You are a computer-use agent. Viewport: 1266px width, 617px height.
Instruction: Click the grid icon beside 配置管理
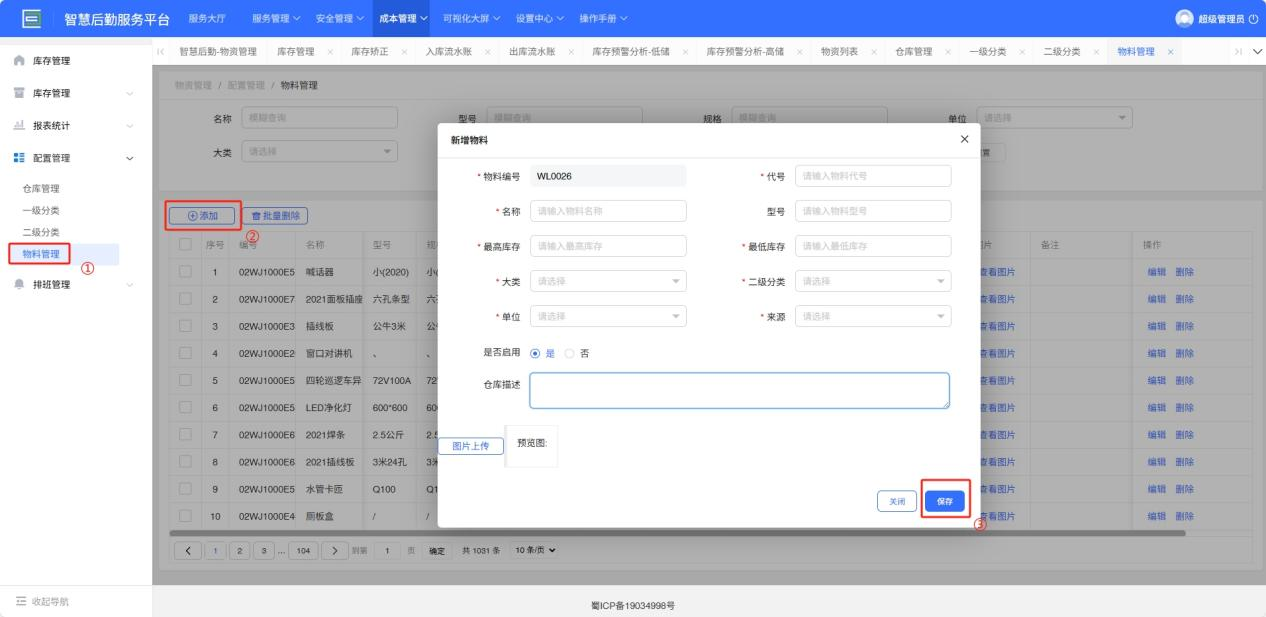pos(20,157)
